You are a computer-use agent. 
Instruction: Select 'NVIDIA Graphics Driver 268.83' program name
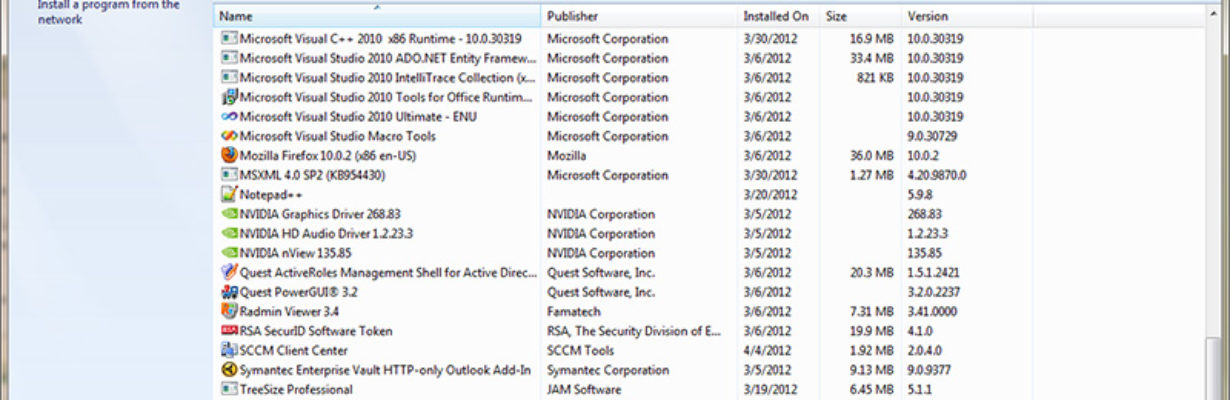(320, 214)
